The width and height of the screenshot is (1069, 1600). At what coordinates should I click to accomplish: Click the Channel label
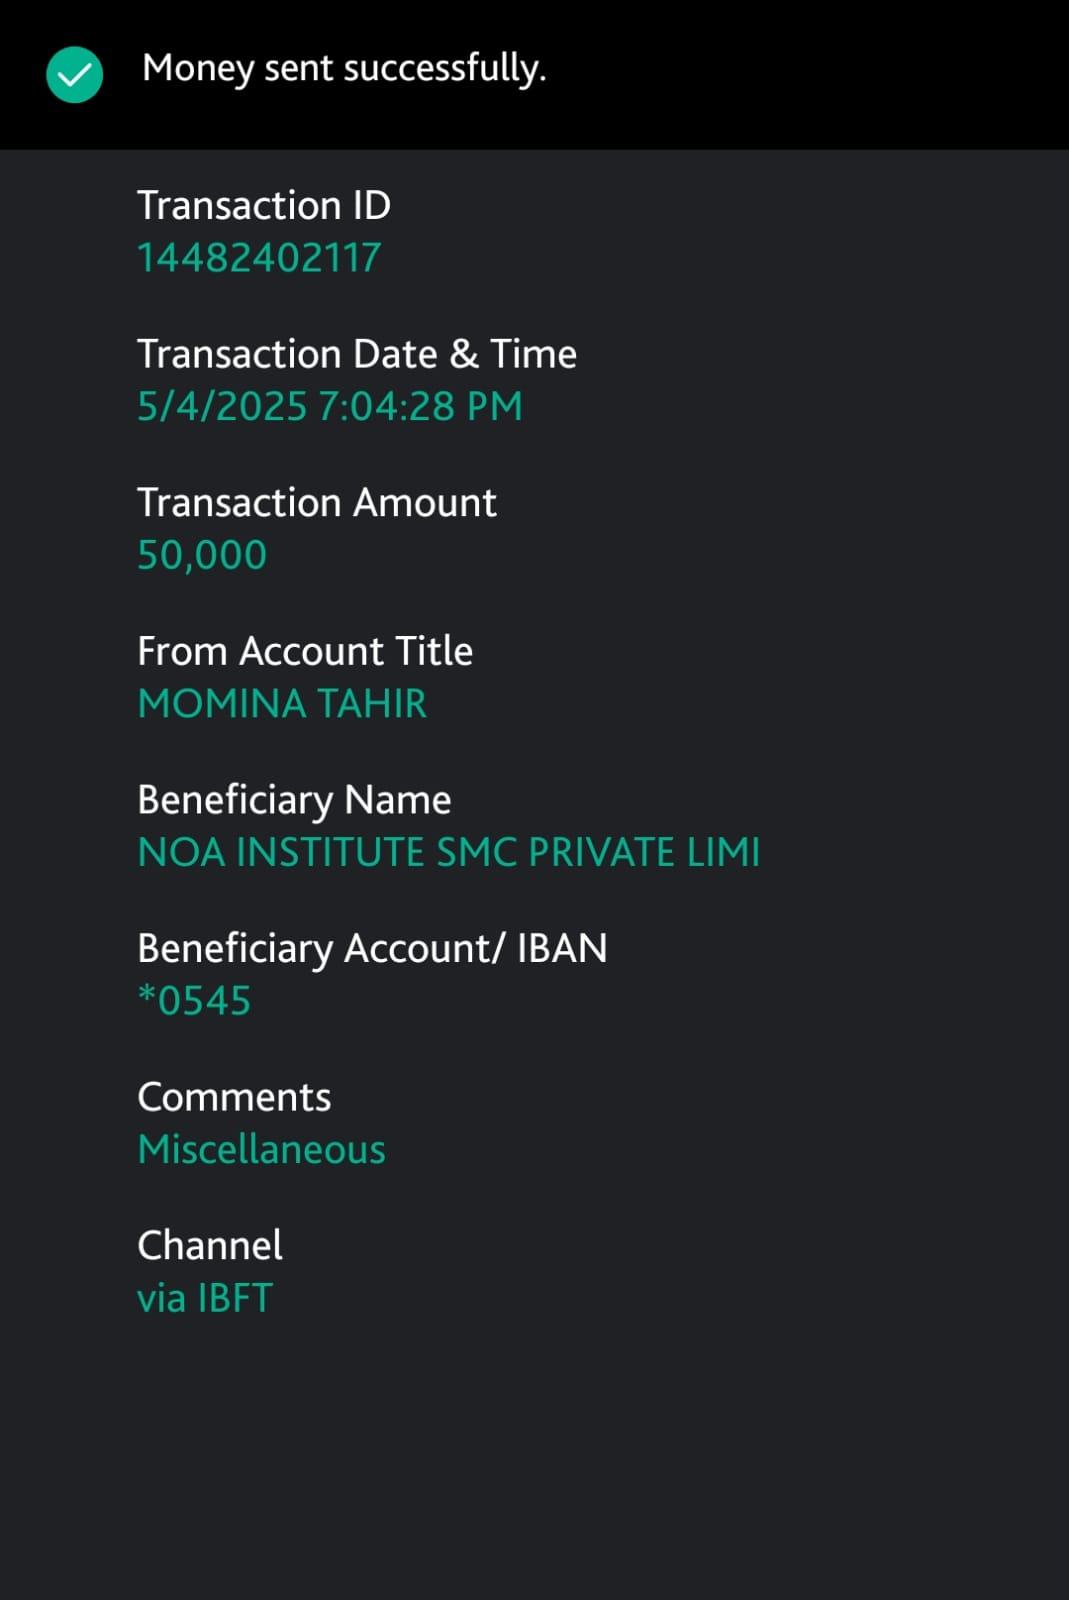click(209, 1245)
